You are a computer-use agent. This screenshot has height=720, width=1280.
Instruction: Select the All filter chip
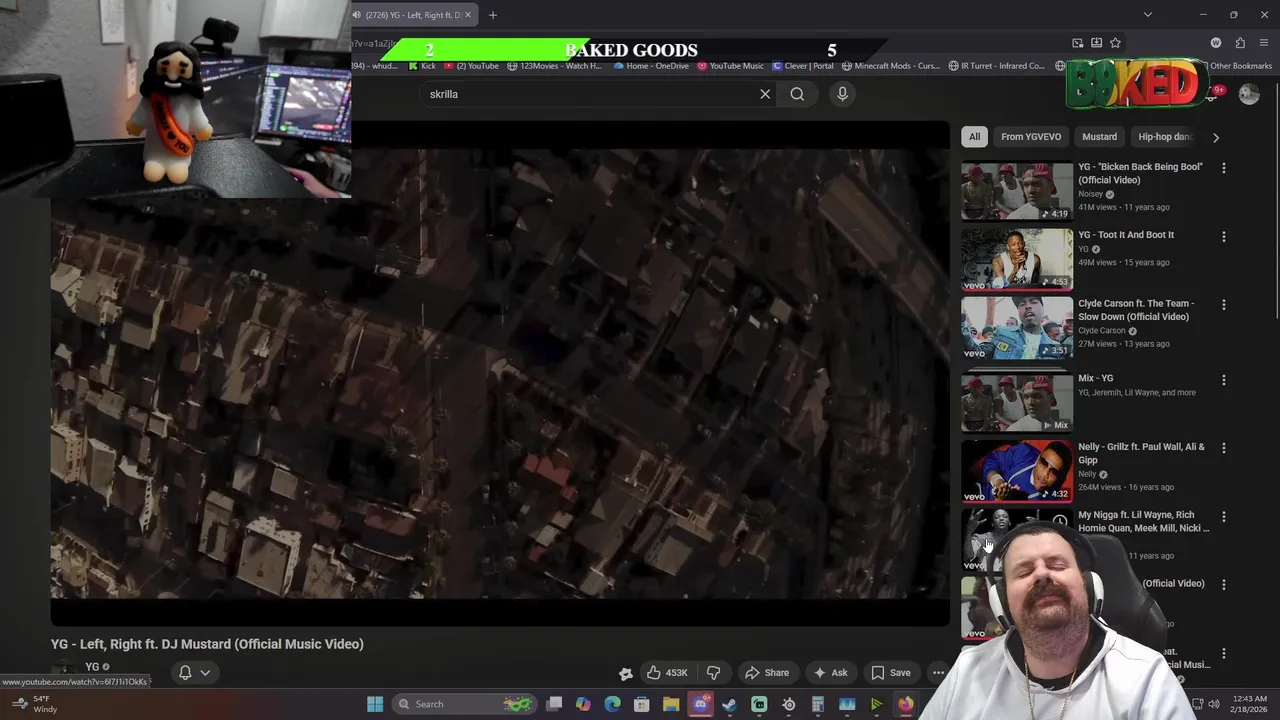coord(974,137)
